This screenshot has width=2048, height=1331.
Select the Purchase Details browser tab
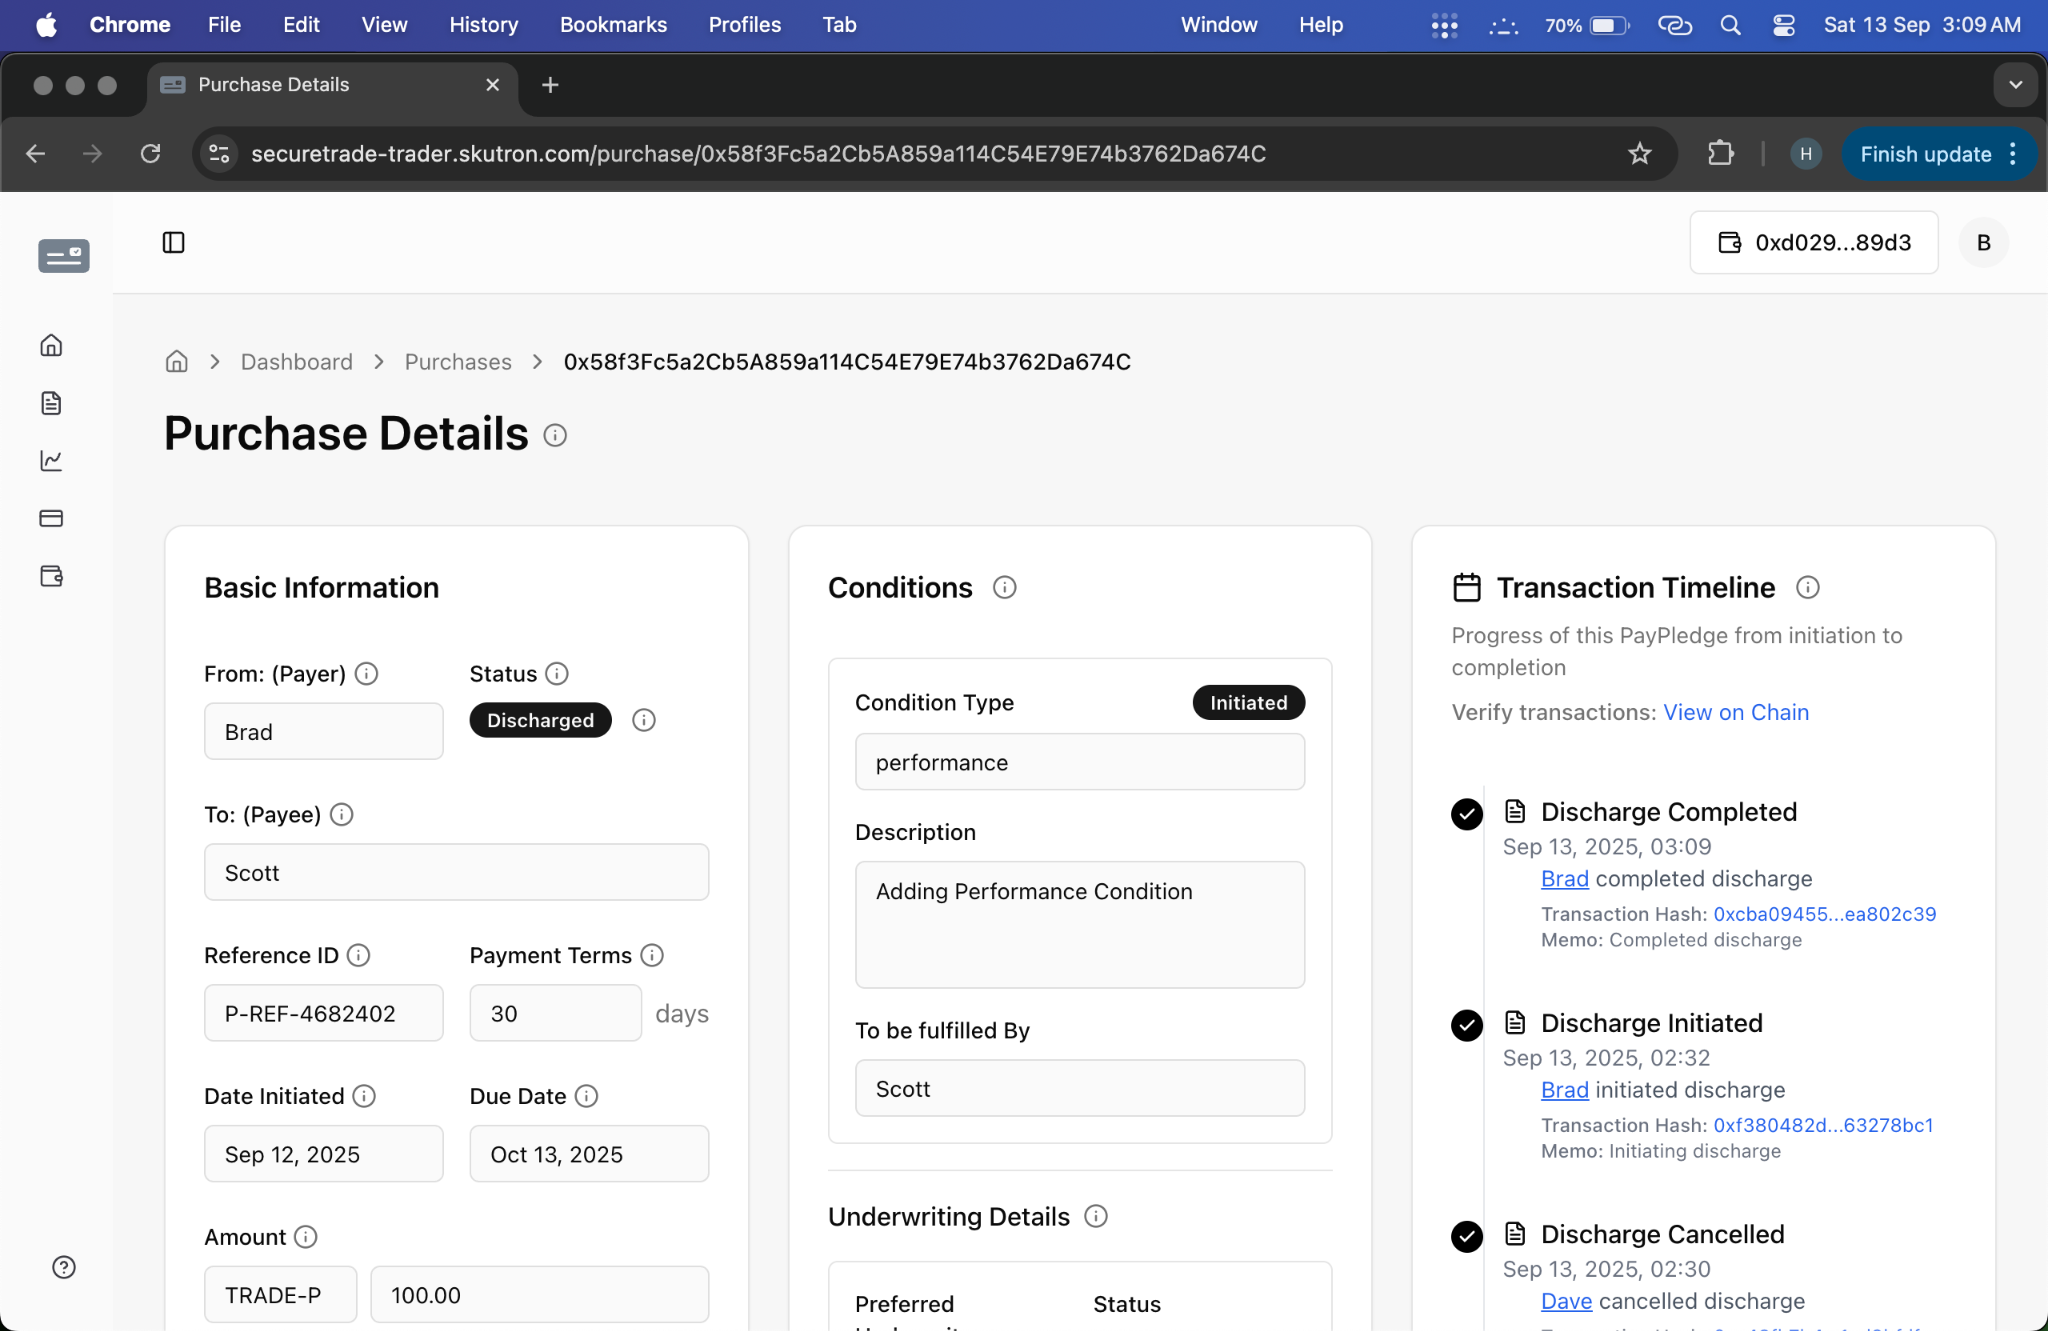(333, 85)
